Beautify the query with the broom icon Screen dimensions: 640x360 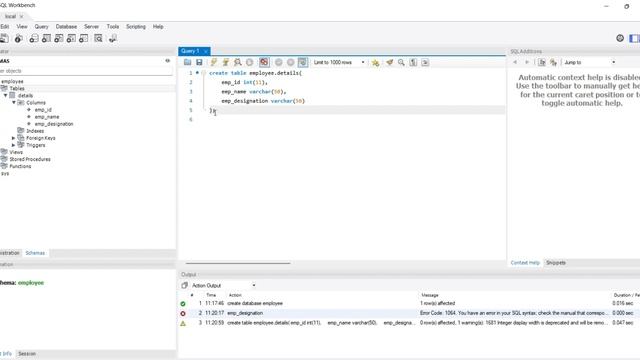point(389,62)
